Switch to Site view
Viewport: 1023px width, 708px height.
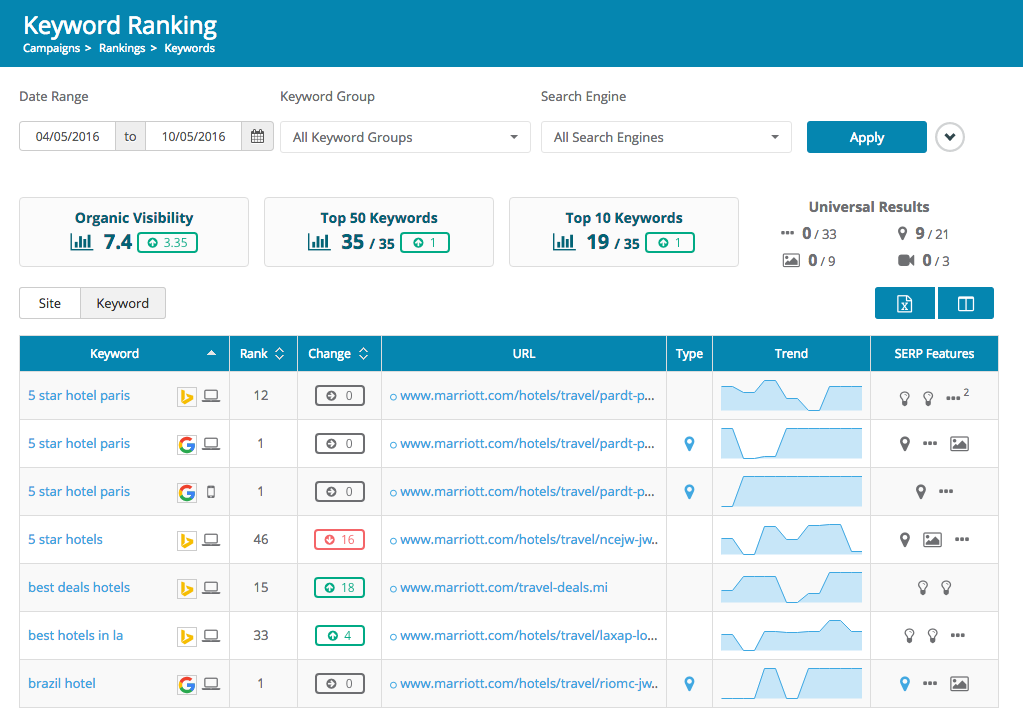[50, 304]
